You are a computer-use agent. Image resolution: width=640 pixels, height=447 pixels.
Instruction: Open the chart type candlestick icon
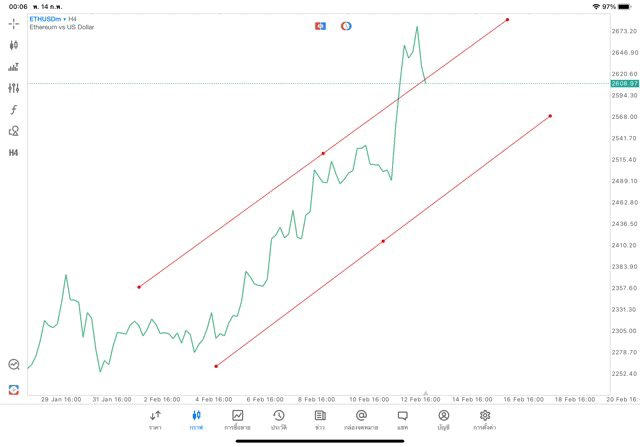(14, 45)
